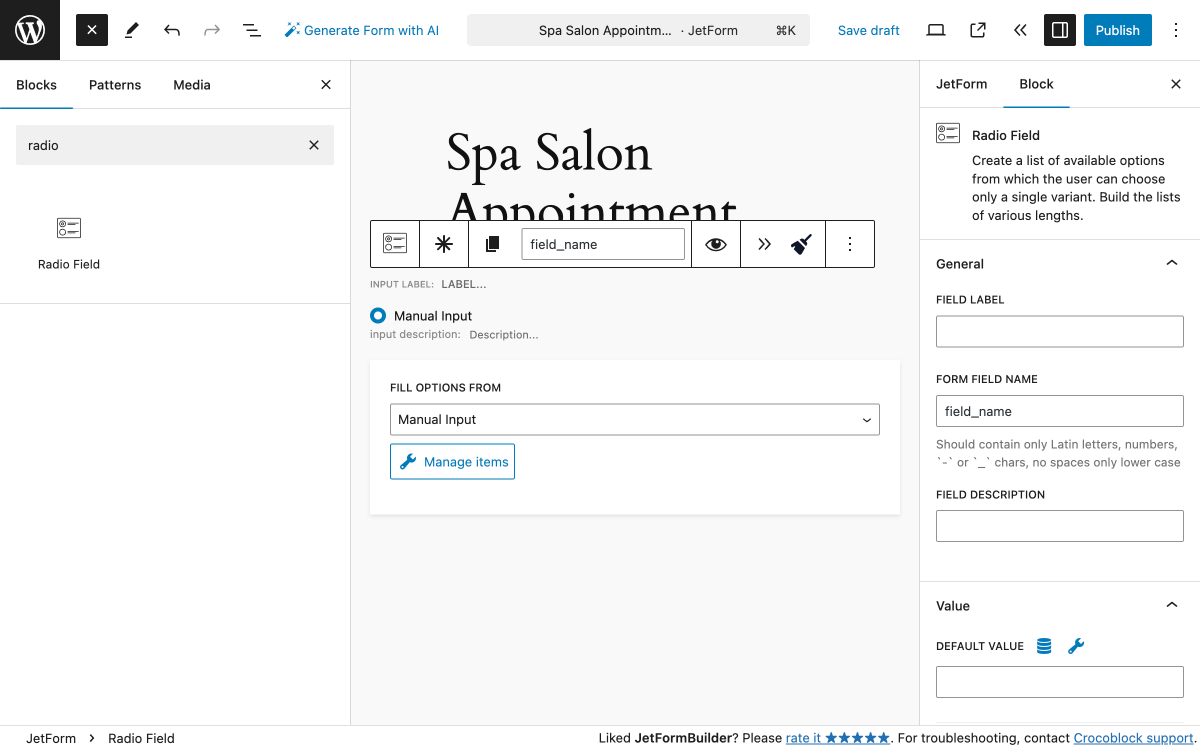Select the Manual Input radio button
This screenshot has height=750, width=1200.
(378, 315)
